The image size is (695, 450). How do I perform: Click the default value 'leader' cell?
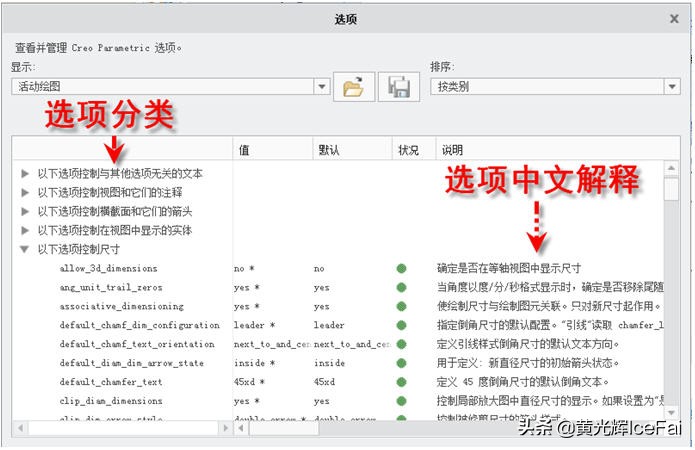click(x=329, y=325)
